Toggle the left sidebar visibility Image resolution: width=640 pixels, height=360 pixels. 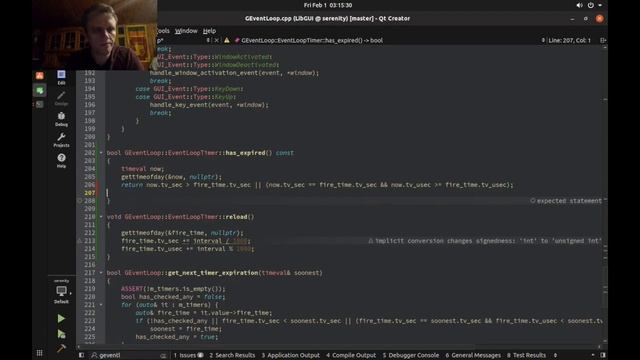81,355
